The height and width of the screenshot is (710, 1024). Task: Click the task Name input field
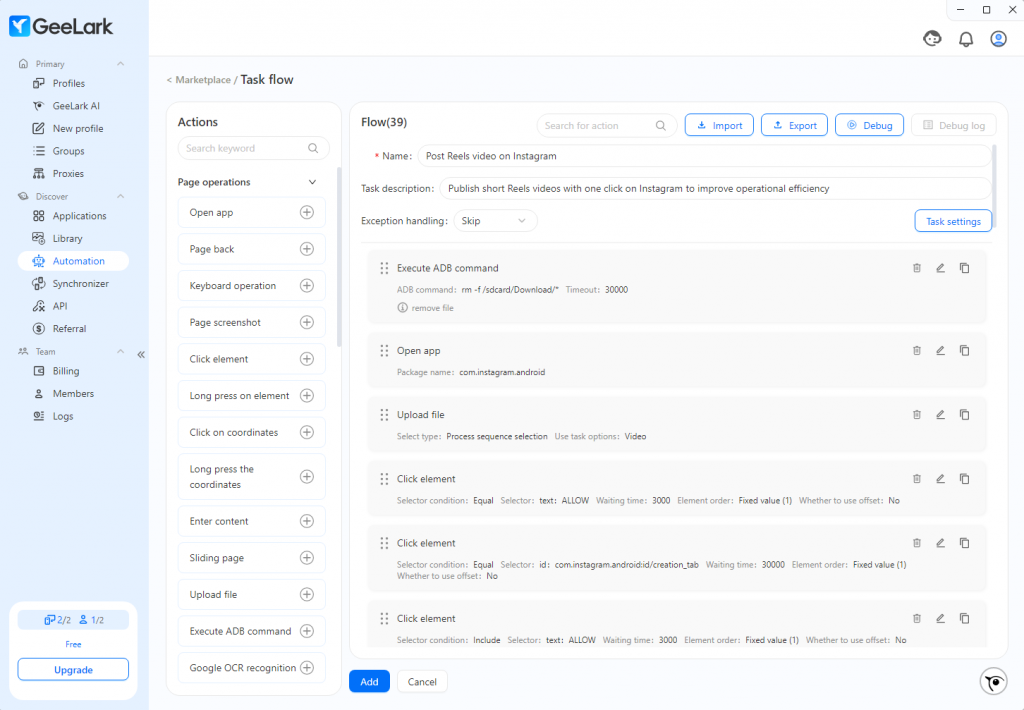[x=704, y=155]
